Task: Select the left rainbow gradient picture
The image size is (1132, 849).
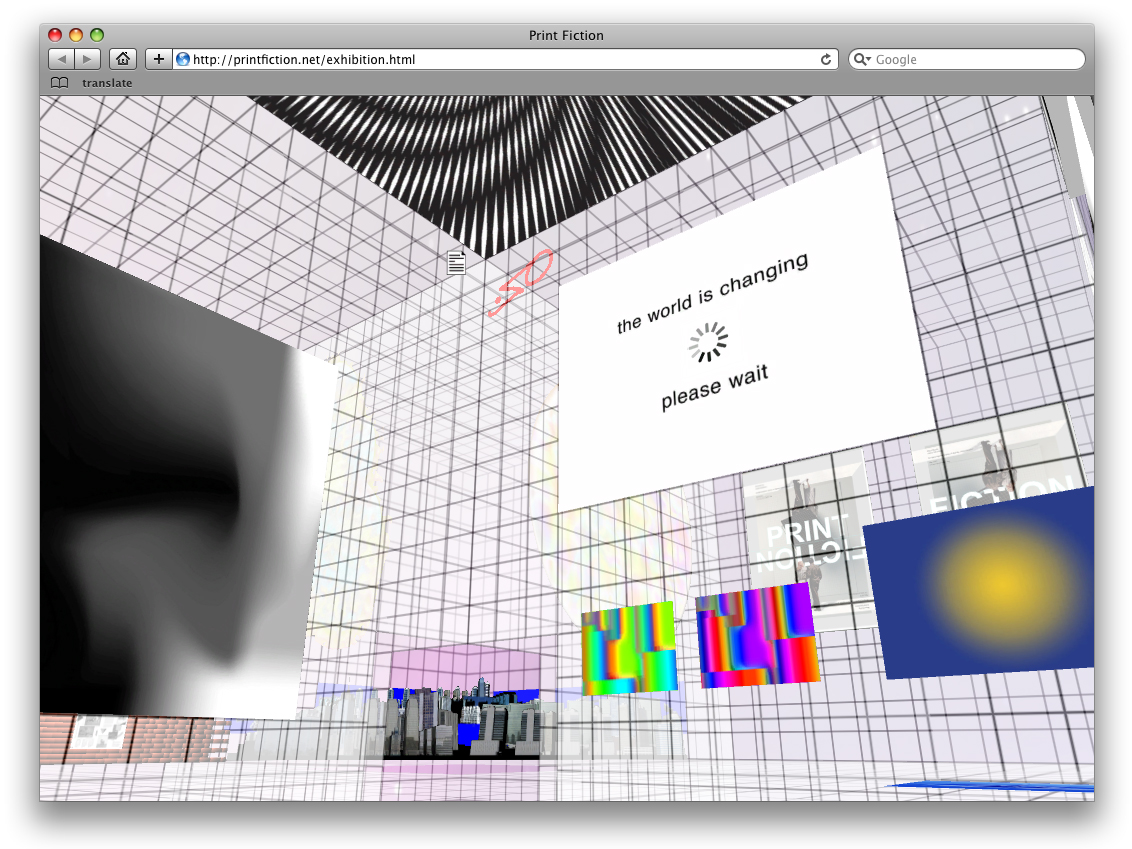Action: [629, 647]
